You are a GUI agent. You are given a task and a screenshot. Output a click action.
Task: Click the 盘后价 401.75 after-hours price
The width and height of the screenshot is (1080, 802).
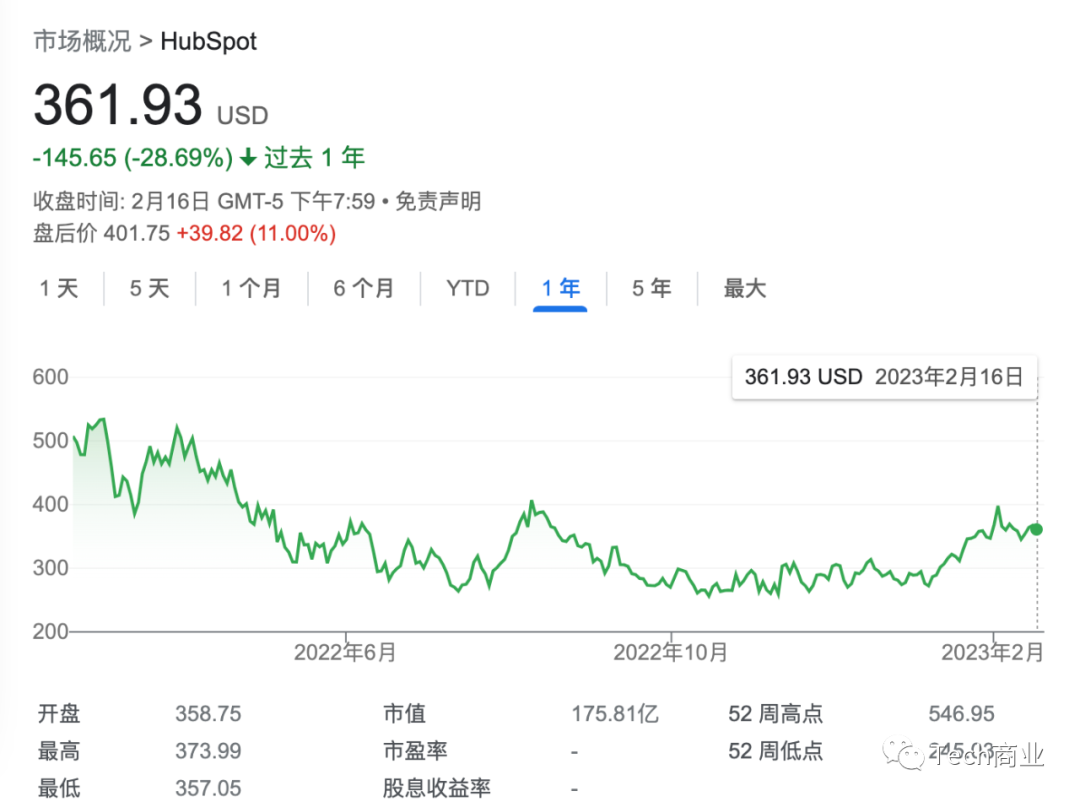click(x=101, y=233)
